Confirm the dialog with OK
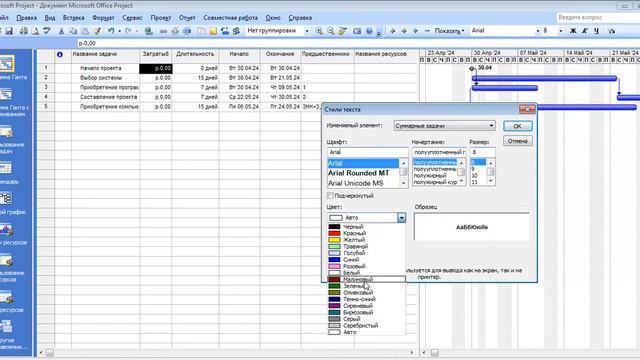This screenshot has height=360, width=640. pyautogui.click(x=518, y=126)
